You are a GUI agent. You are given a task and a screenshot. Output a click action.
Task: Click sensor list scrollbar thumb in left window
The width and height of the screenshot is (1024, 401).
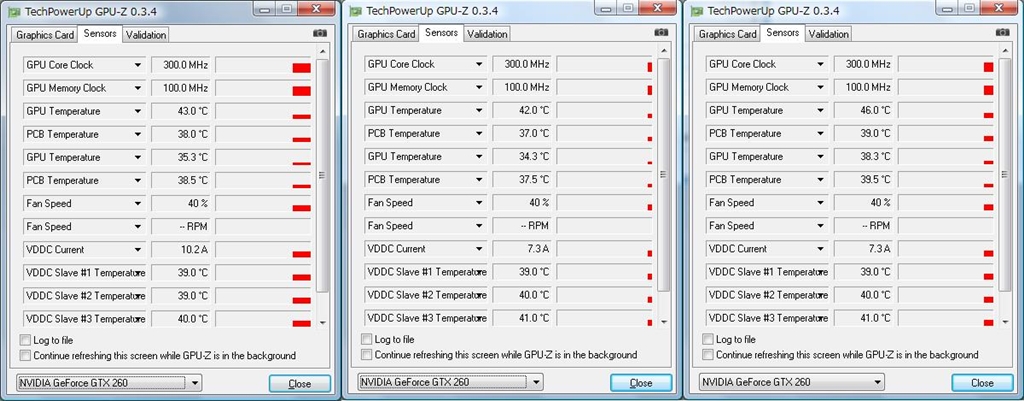click(322, 175)
